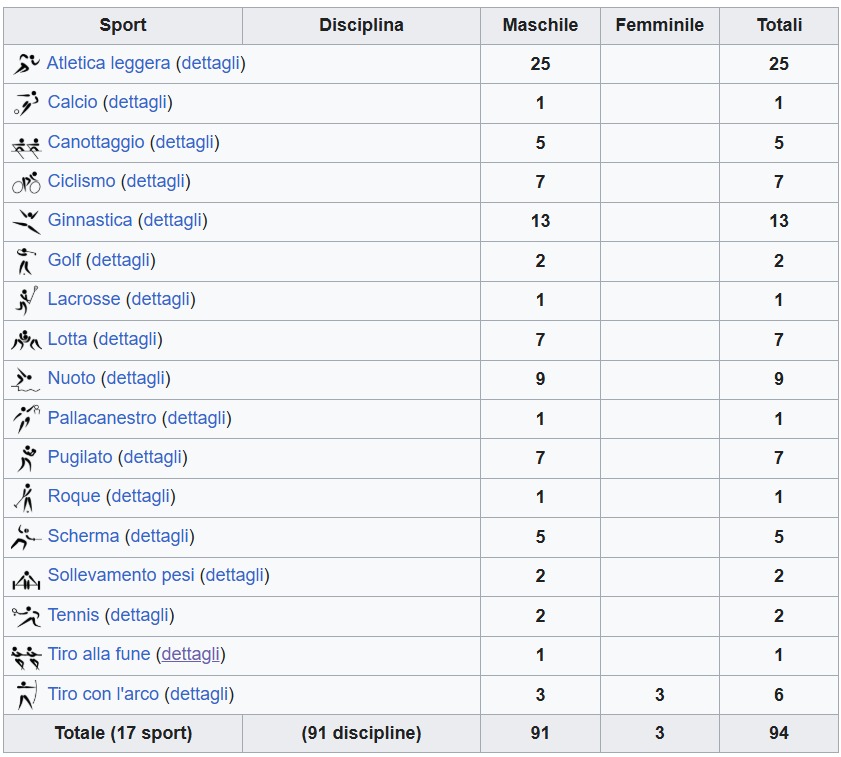Screen dimensions: 841x757
Task: Open dettagli link next to Canottaggio
Action: (x=185, y=142)
